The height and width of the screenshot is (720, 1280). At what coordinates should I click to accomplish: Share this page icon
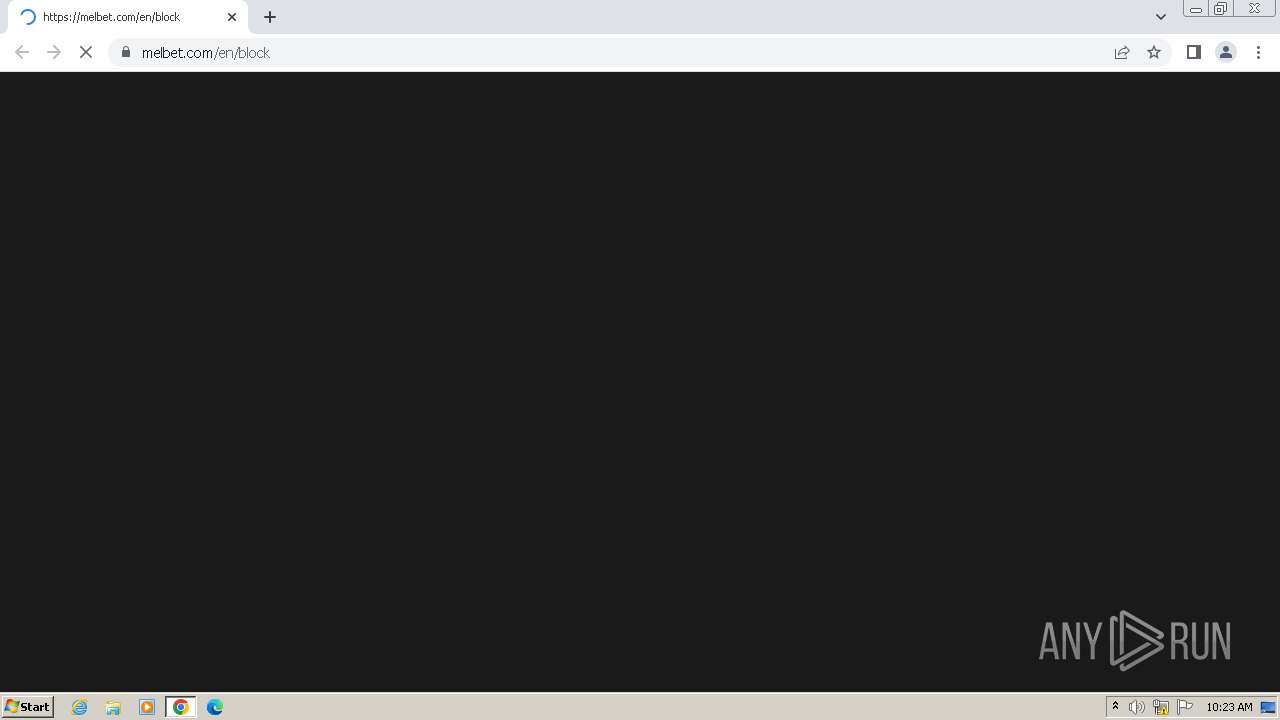(x=1122, y=52)
